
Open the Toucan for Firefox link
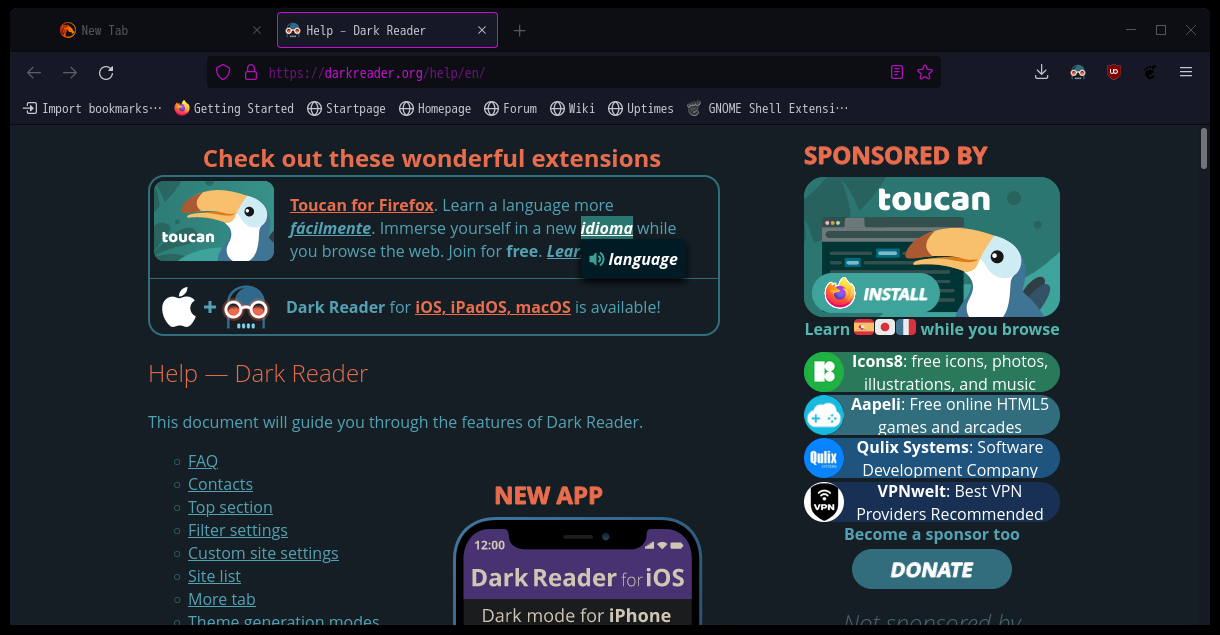pyautogui.click(x=362, y=205)
